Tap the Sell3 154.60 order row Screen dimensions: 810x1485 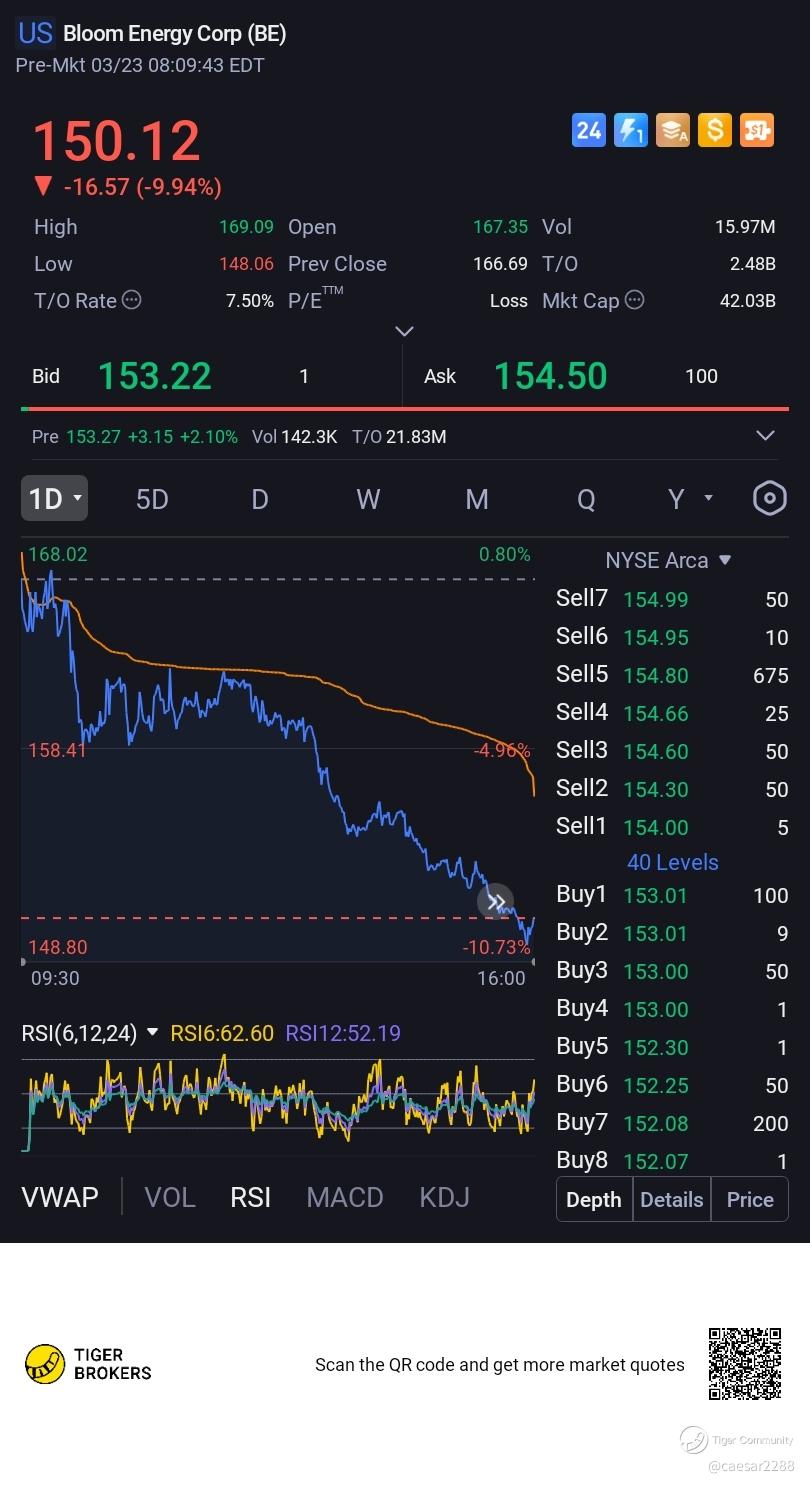coord(672,751)
